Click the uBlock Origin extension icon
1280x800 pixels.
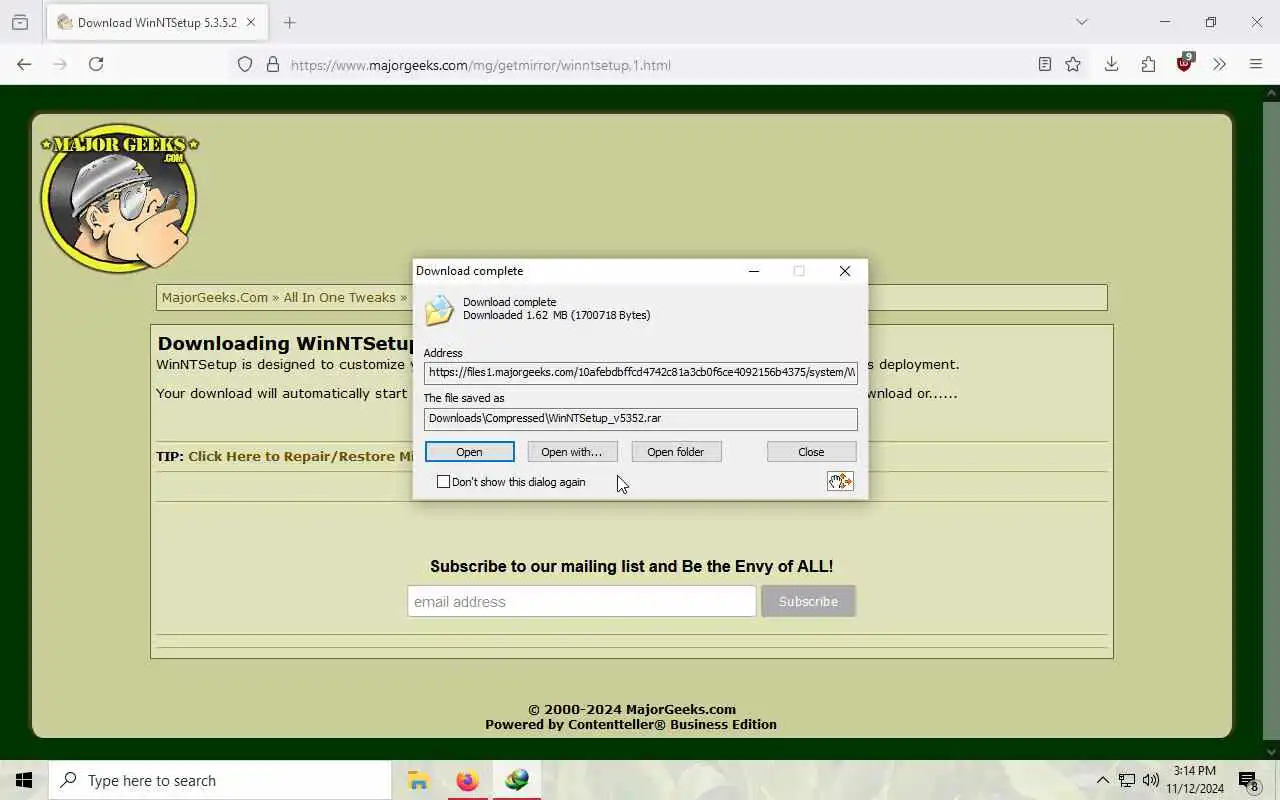pyautogui.click(x=1184, y=63)
